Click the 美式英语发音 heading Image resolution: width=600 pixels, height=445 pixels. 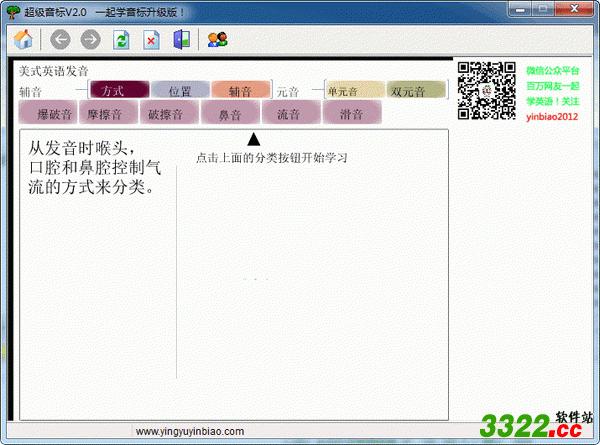point(54,71)
